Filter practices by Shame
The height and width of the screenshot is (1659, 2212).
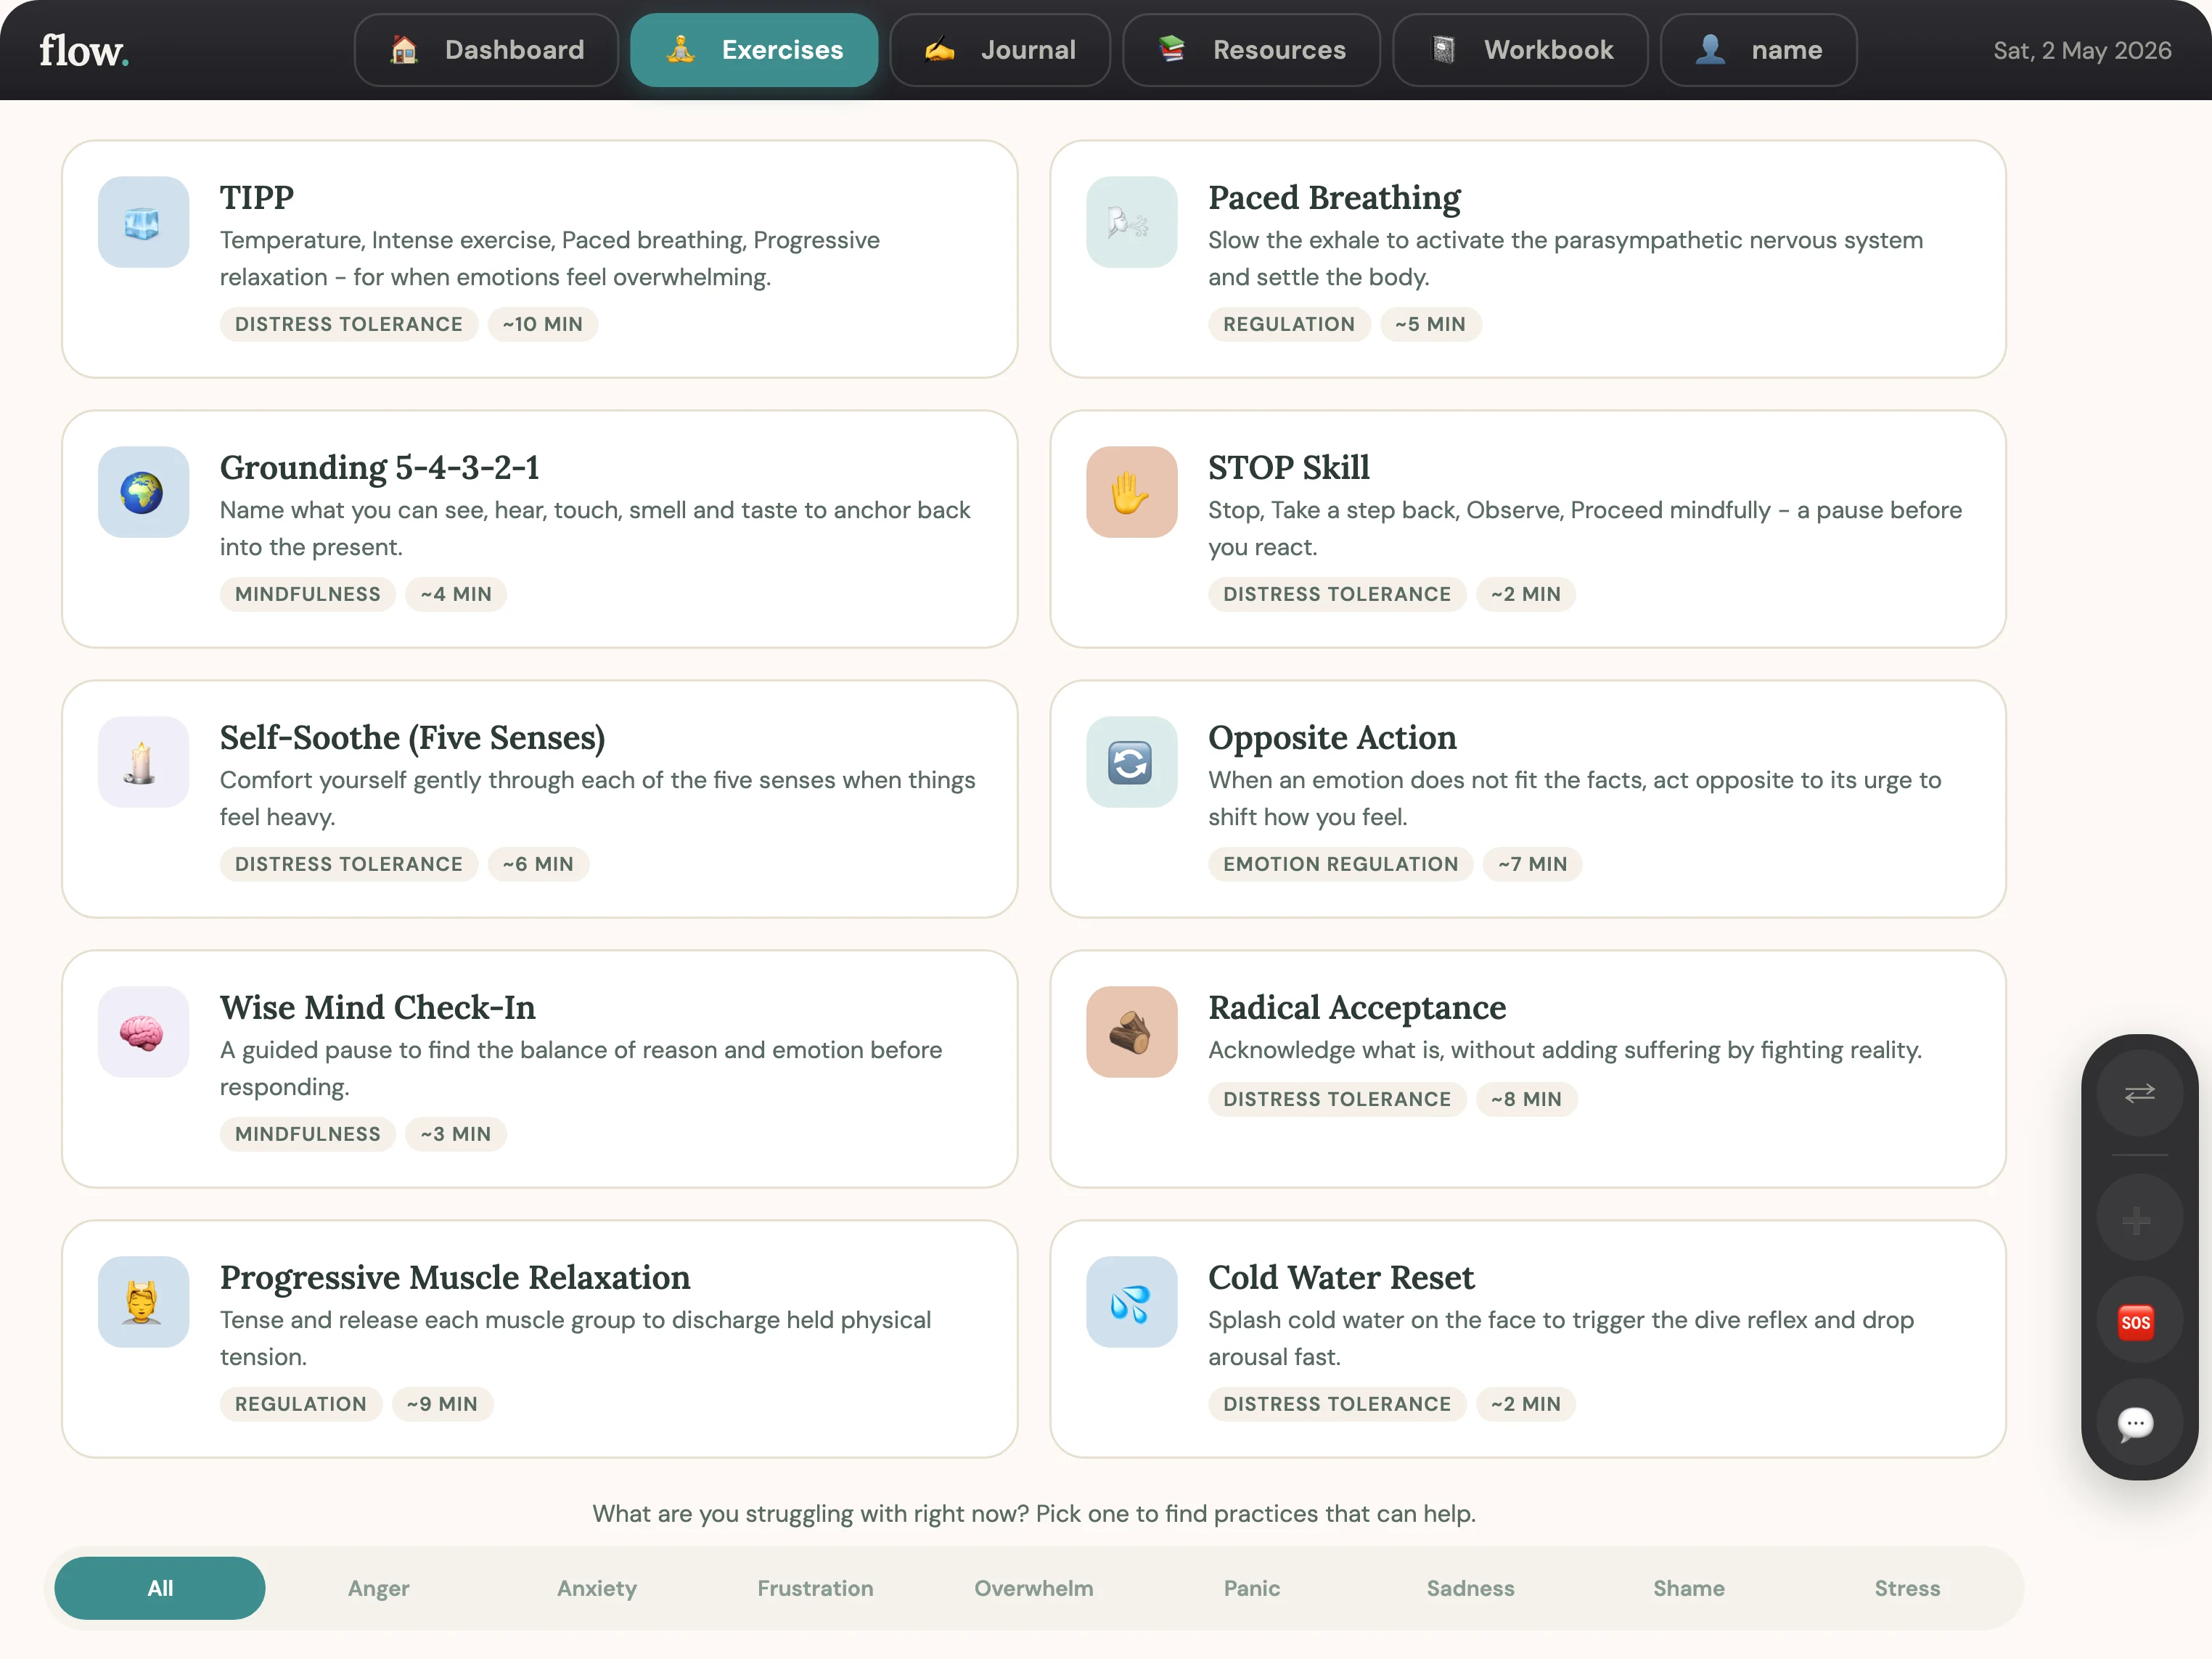point(1689,1588)
